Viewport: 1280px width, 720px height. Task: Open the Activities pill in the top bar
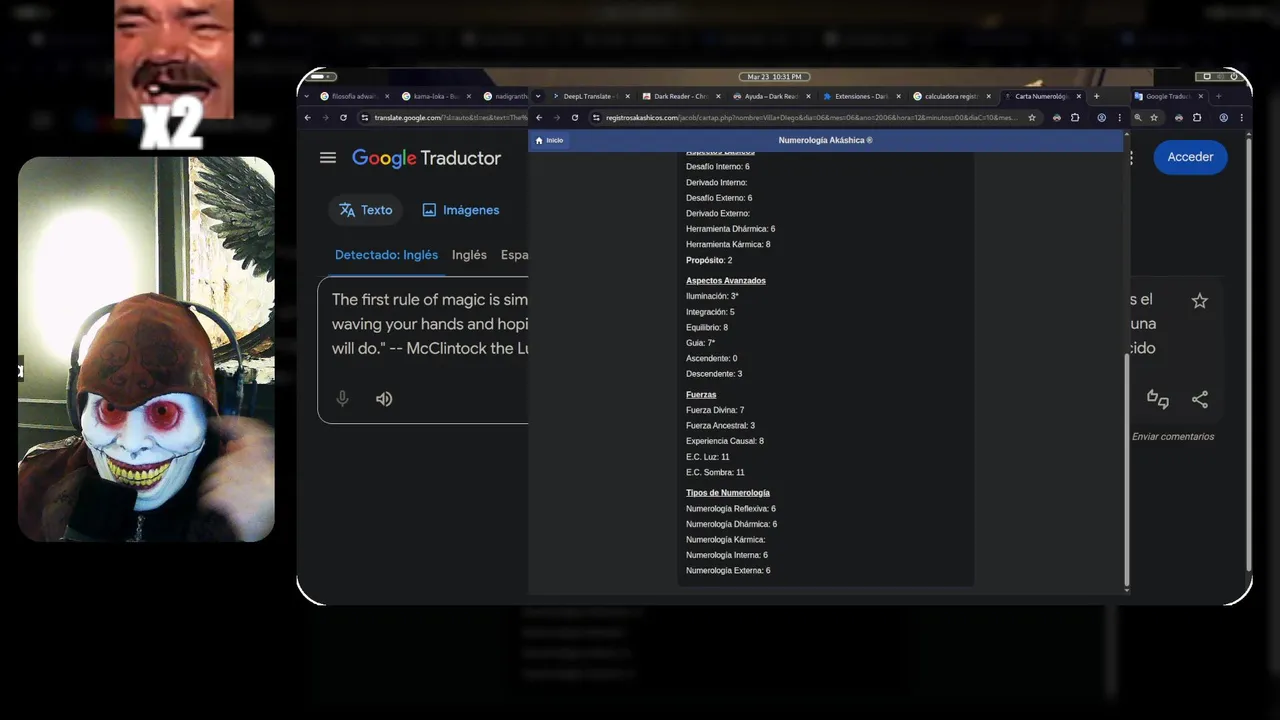coord(323,77)
